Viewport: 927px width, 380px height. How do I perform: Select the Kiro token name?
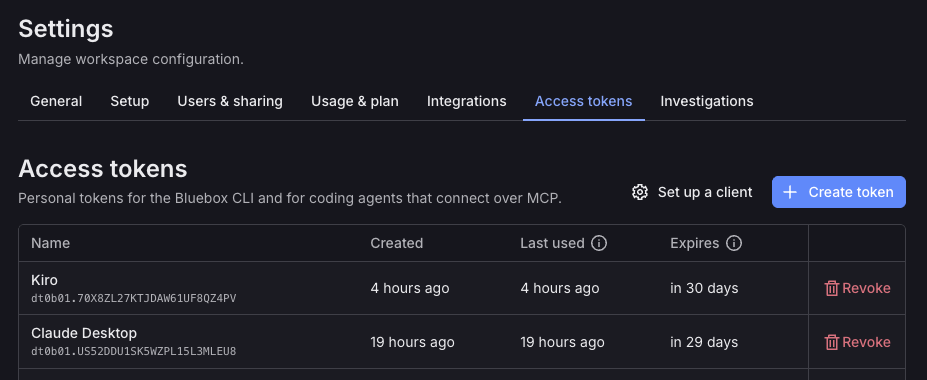[44, 280]
